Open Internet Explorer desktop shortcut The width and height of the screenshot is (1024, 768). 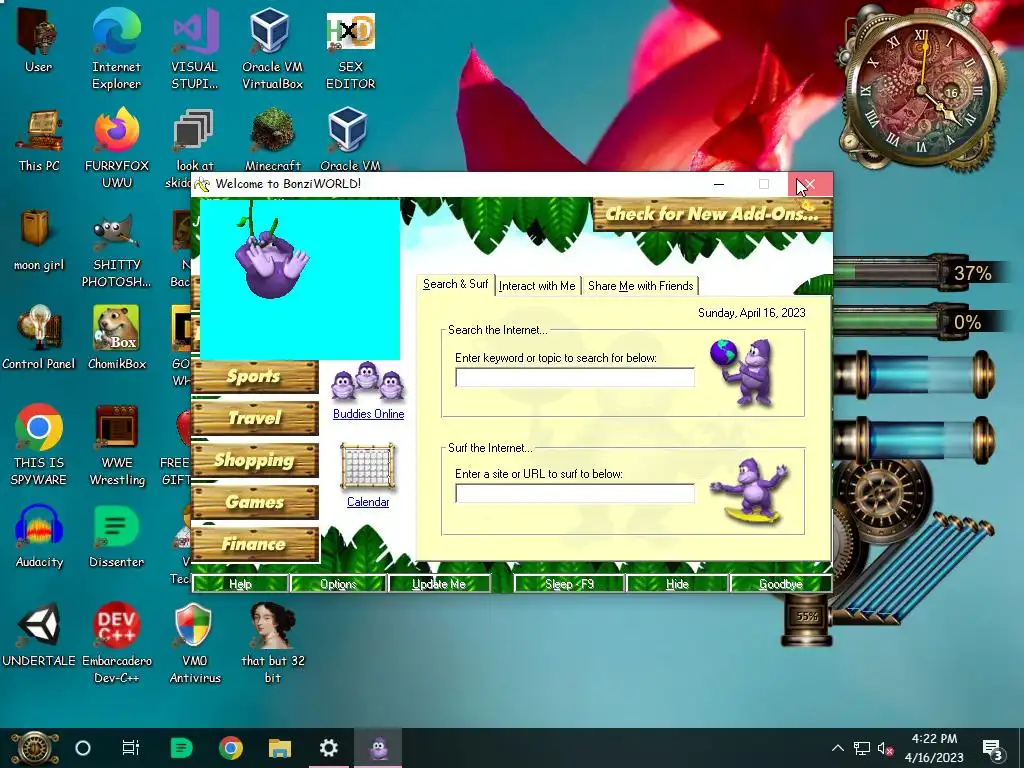coord(116,49)
